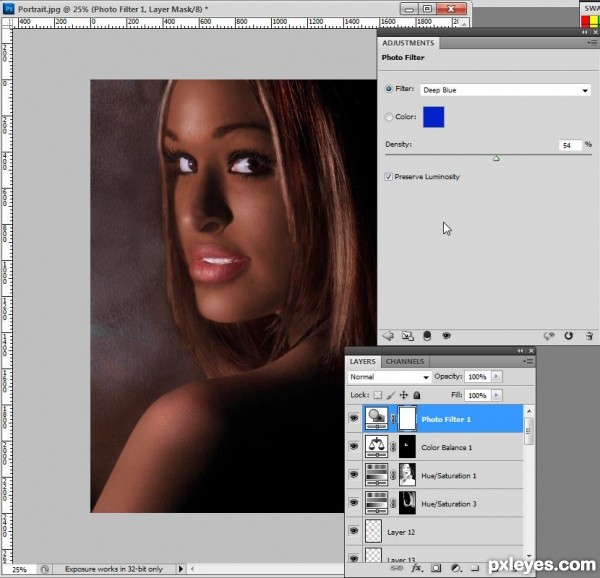
Task: Open the Adjustments panel options menu
Action: click(592, 43)
